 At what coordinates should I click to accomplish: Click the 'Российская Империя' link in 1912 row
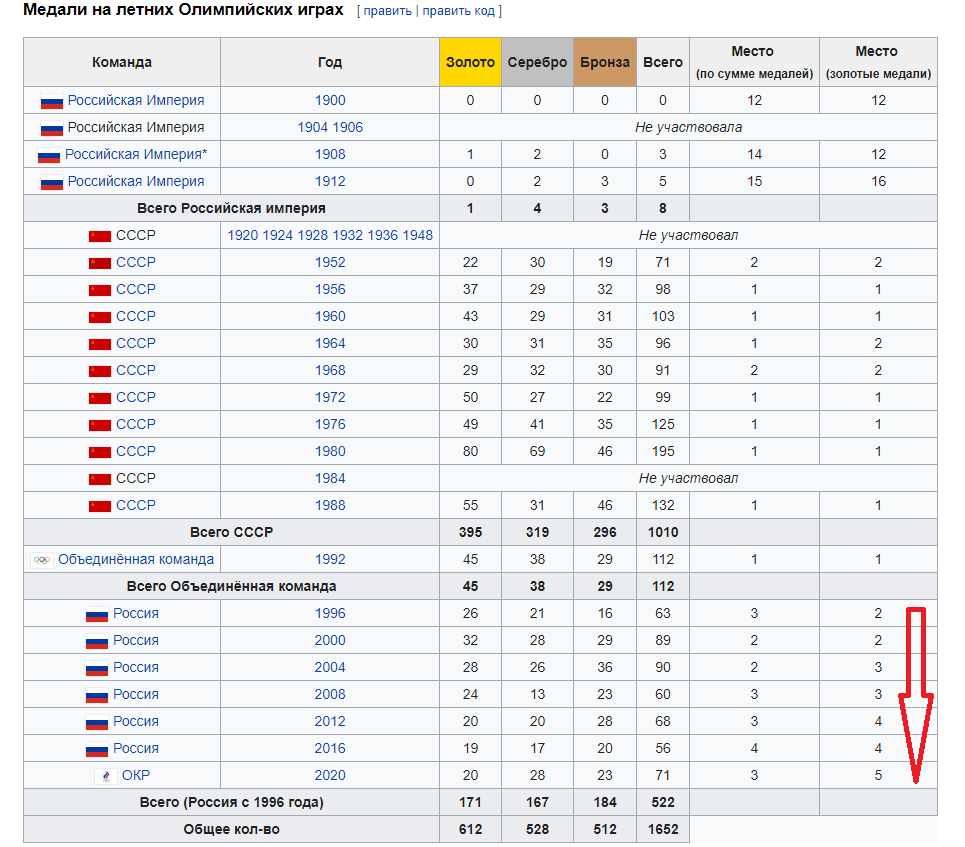[x=136, y=182]
